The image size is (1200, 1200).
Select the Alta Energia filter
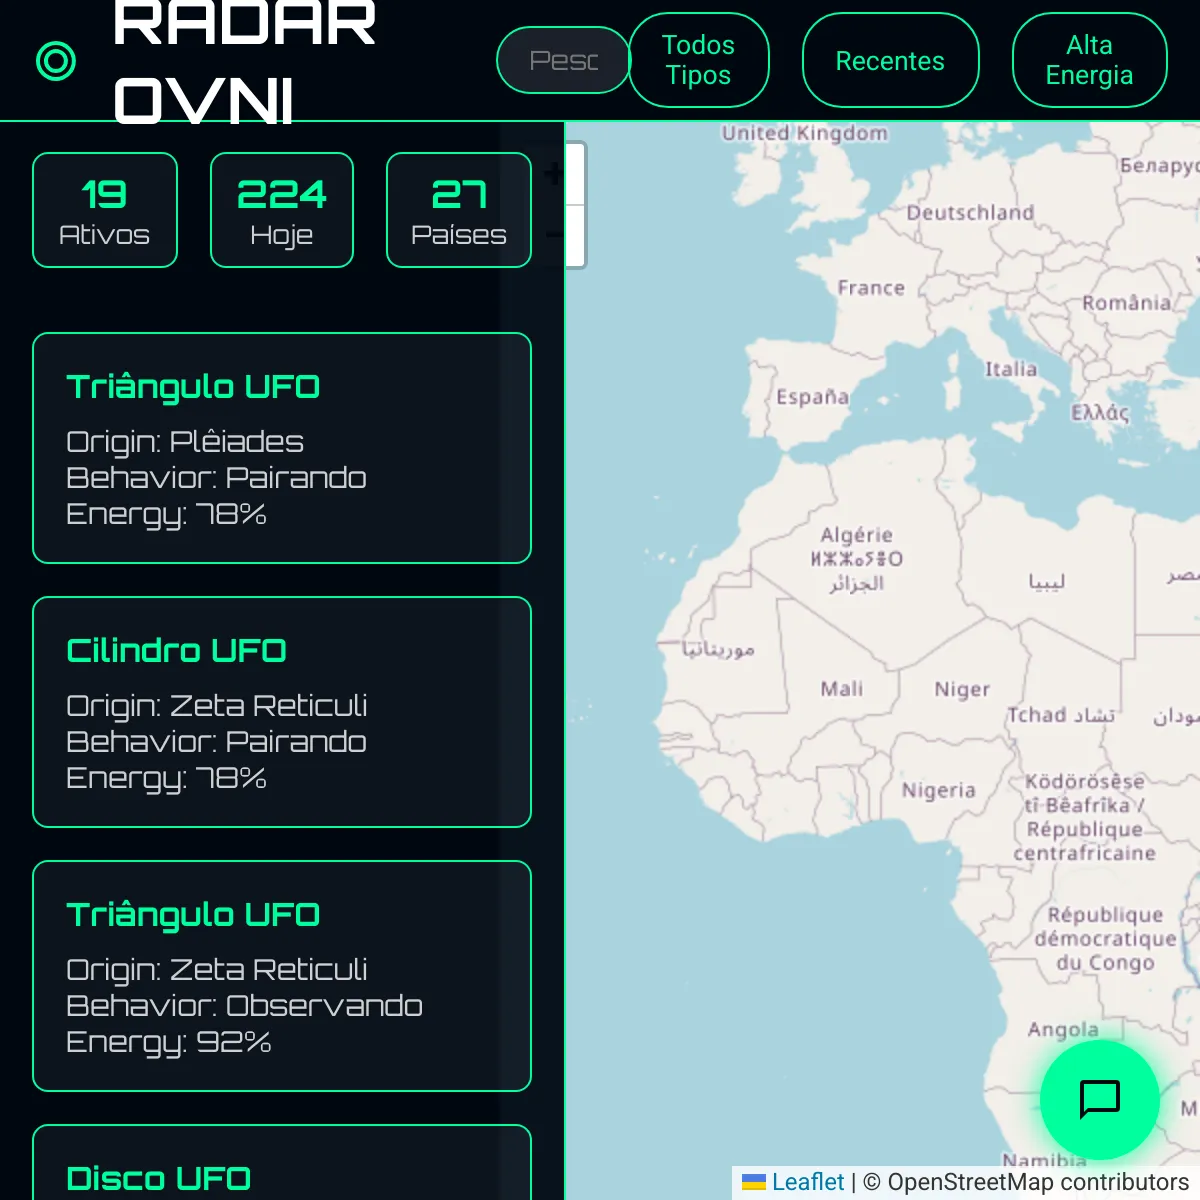tap(1089, 60)
